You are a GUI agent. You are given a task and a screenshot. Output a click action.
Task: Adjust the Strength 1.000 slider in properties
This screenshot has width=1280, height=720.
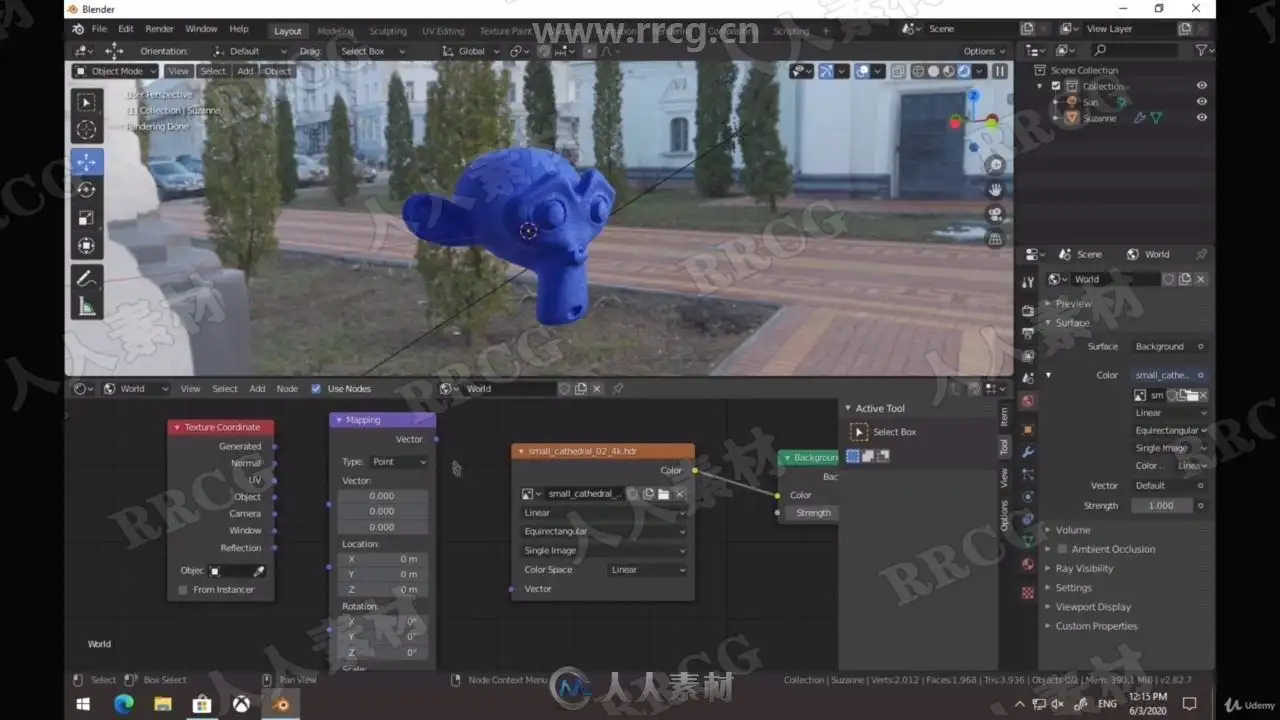(1161, 506)
